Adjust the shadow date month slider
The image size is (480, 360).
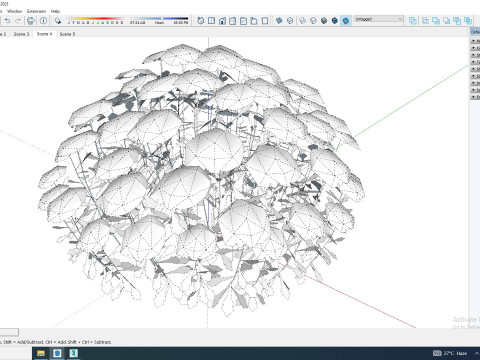pyautogui.click(x=96, y=19)
